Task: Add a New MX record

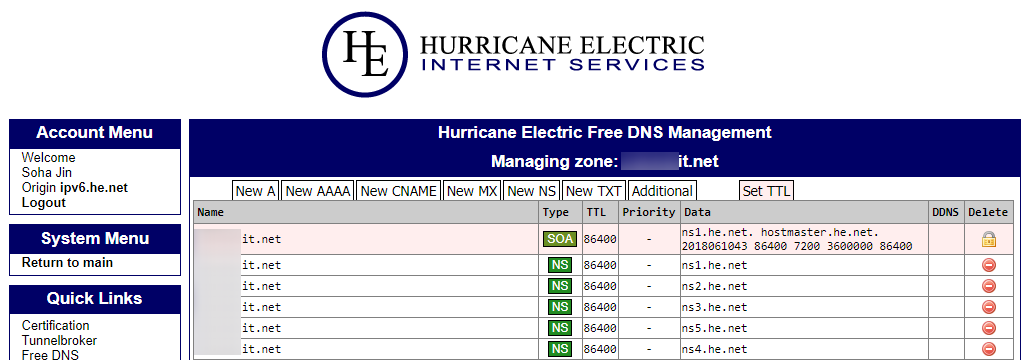Action: (x=472, y=191)
